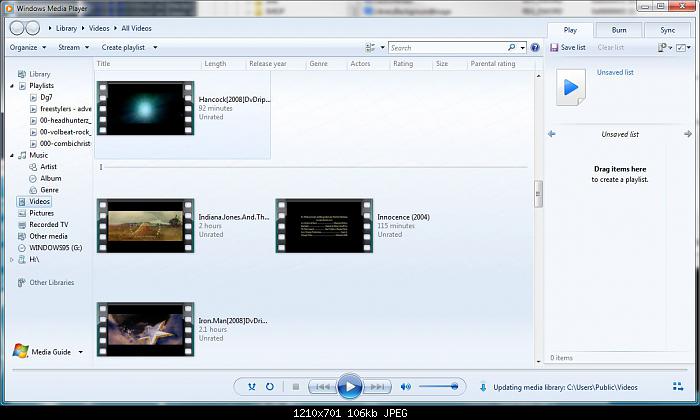Select Genre under Music

[49, 190]
